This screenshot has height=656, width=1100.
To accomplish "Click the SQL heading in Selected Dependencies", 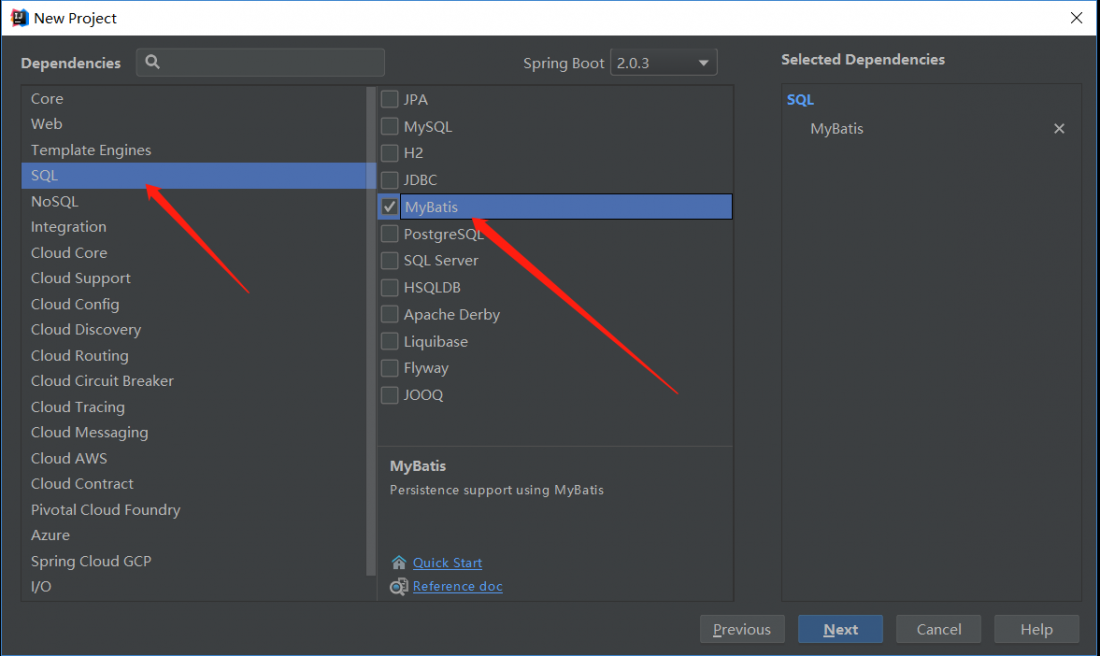I will (800, 100).
